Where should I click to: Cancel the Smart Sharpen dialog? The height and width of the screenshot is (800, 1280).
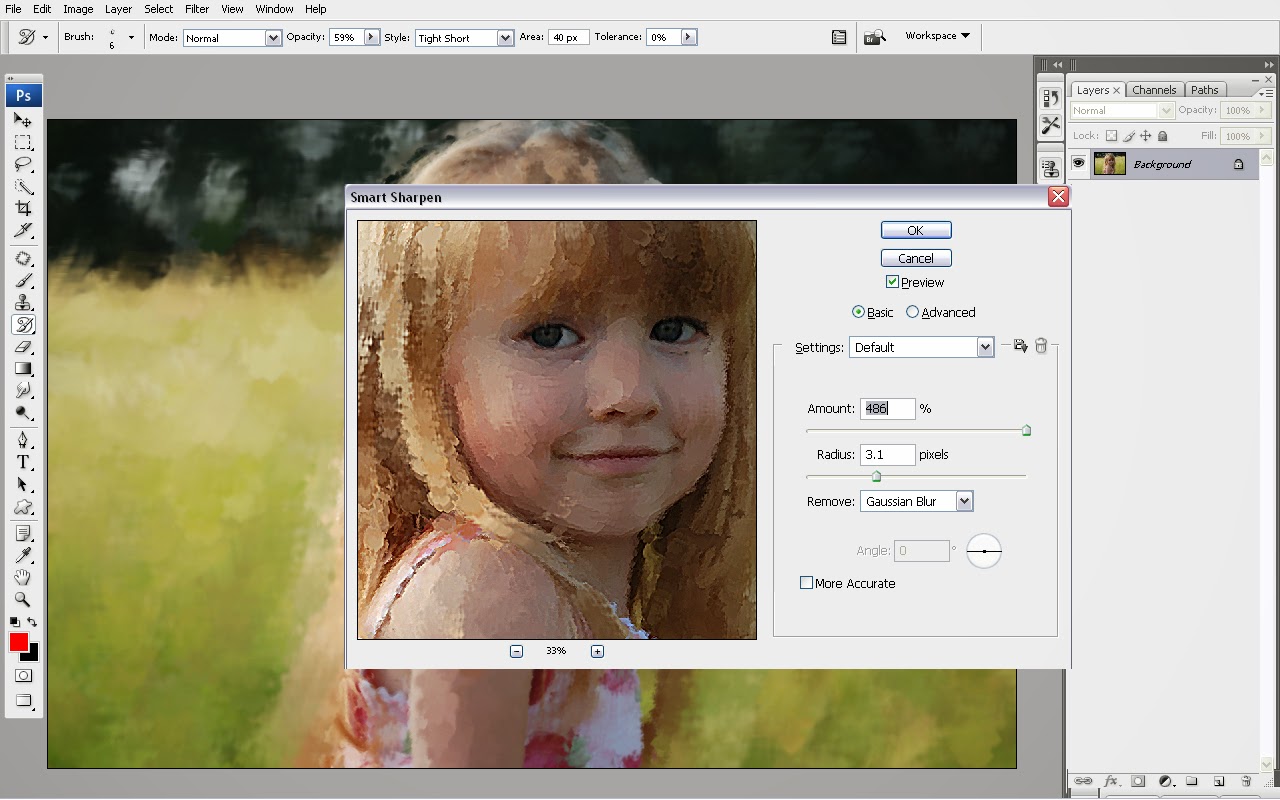point(915,258)
